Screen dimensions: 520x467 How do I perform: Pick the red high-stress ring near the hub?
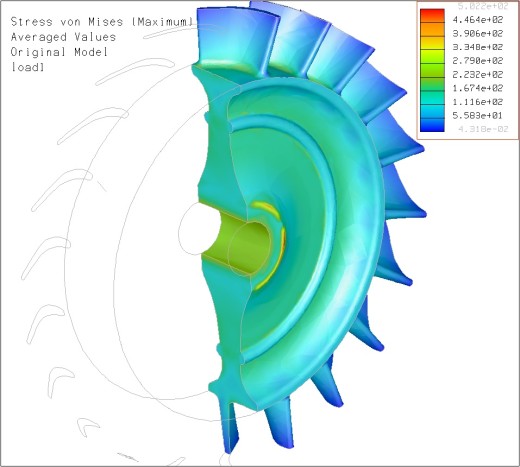coord(283,242)
